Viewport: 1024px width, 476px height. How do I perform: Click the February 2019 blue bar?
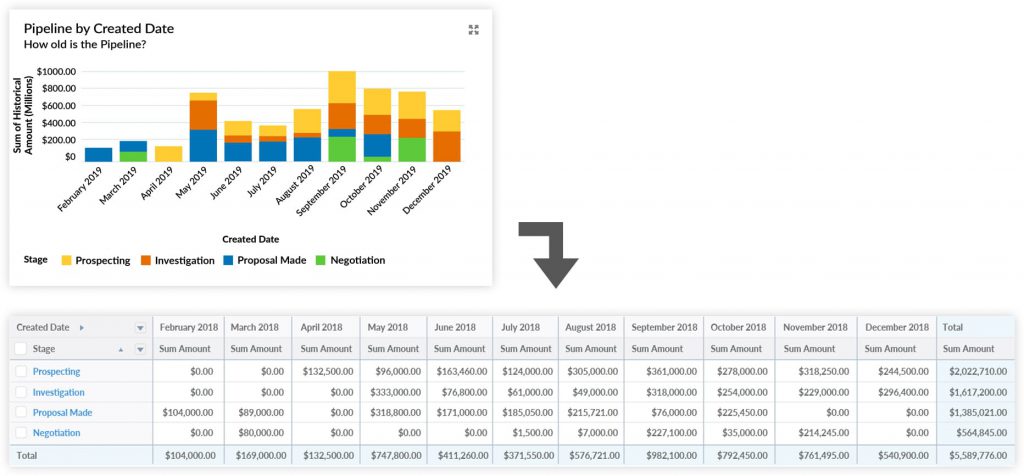click(x=98, y=154)
